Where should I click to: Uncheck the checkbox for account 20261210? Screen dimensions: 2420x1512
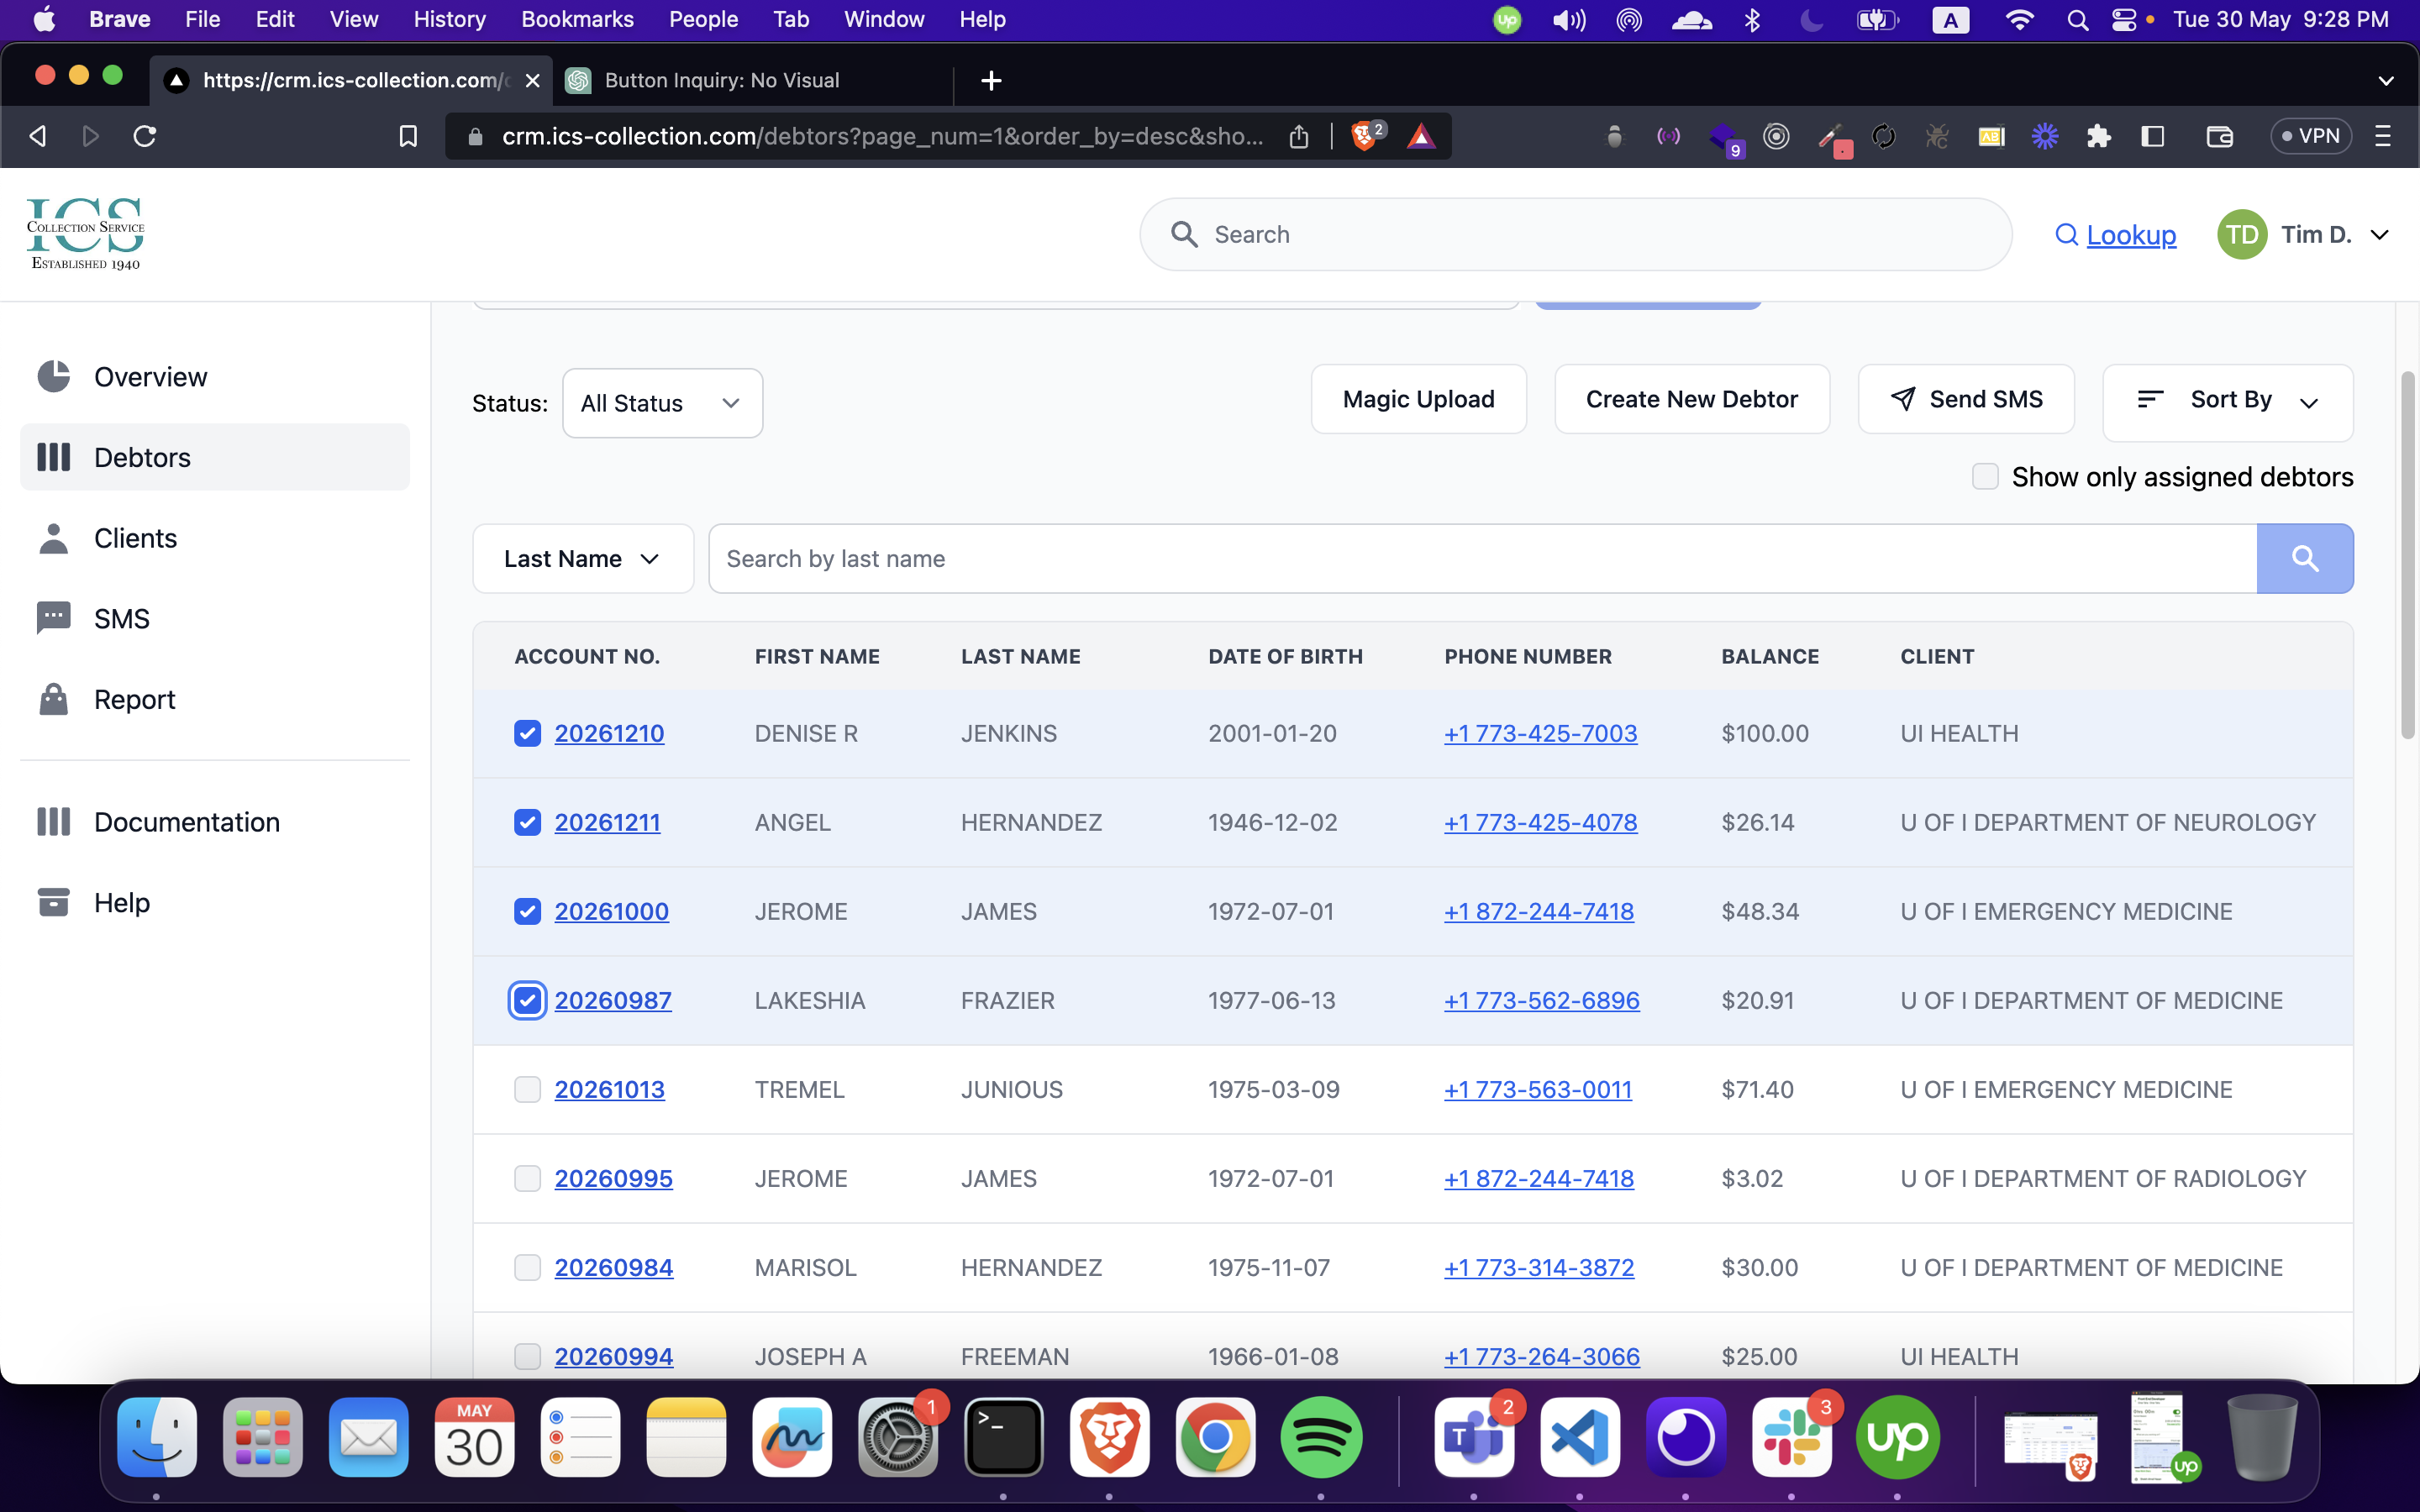tap(527, 733)
